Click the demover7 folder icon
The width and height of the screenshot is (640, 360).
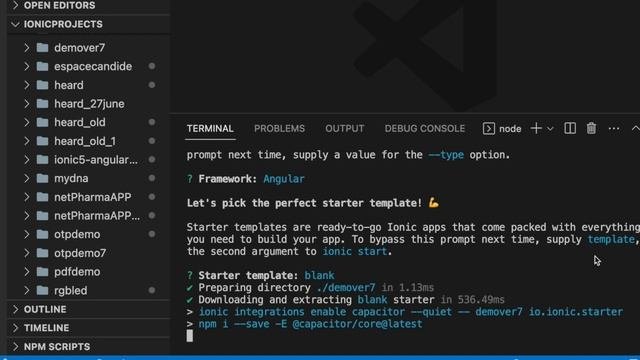tap(42, 48)
